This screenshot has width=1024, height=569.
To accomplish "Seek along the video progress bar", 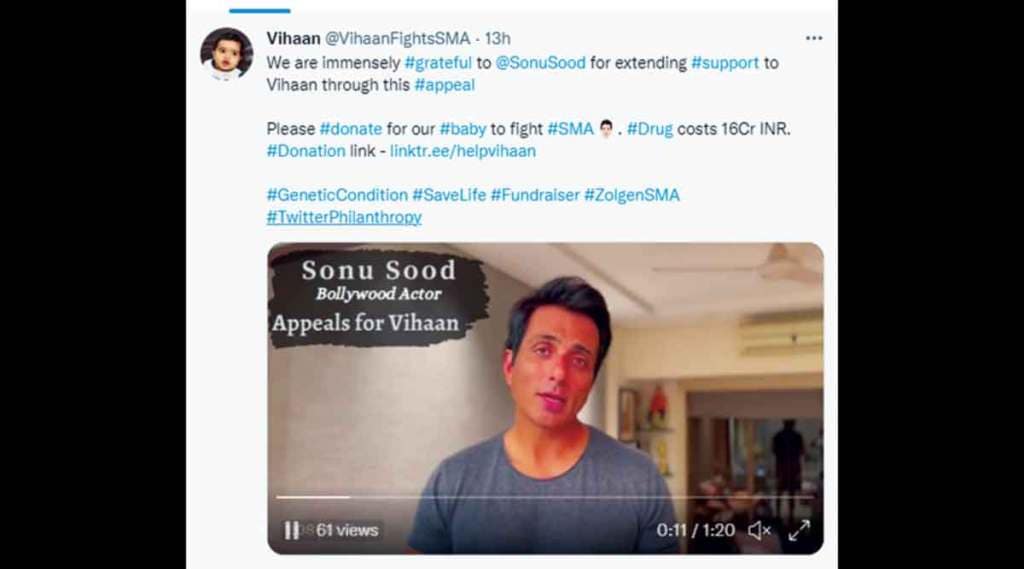I will [545, 497].
